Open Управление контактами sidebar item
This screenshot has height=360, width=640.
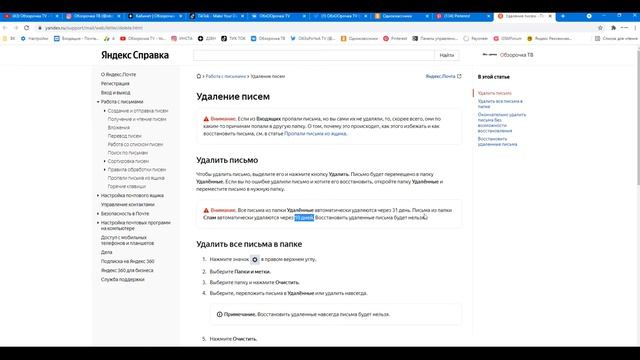[x=128, y=204]
